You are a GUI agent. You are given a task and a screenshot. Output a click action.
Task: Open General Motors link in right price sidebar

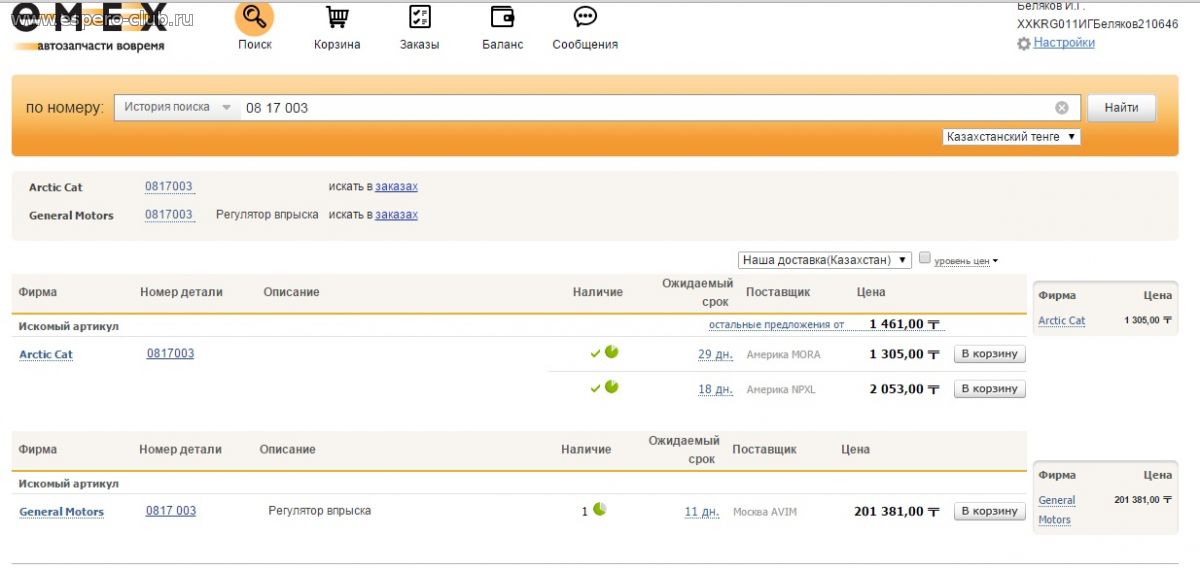point(1056,510)
